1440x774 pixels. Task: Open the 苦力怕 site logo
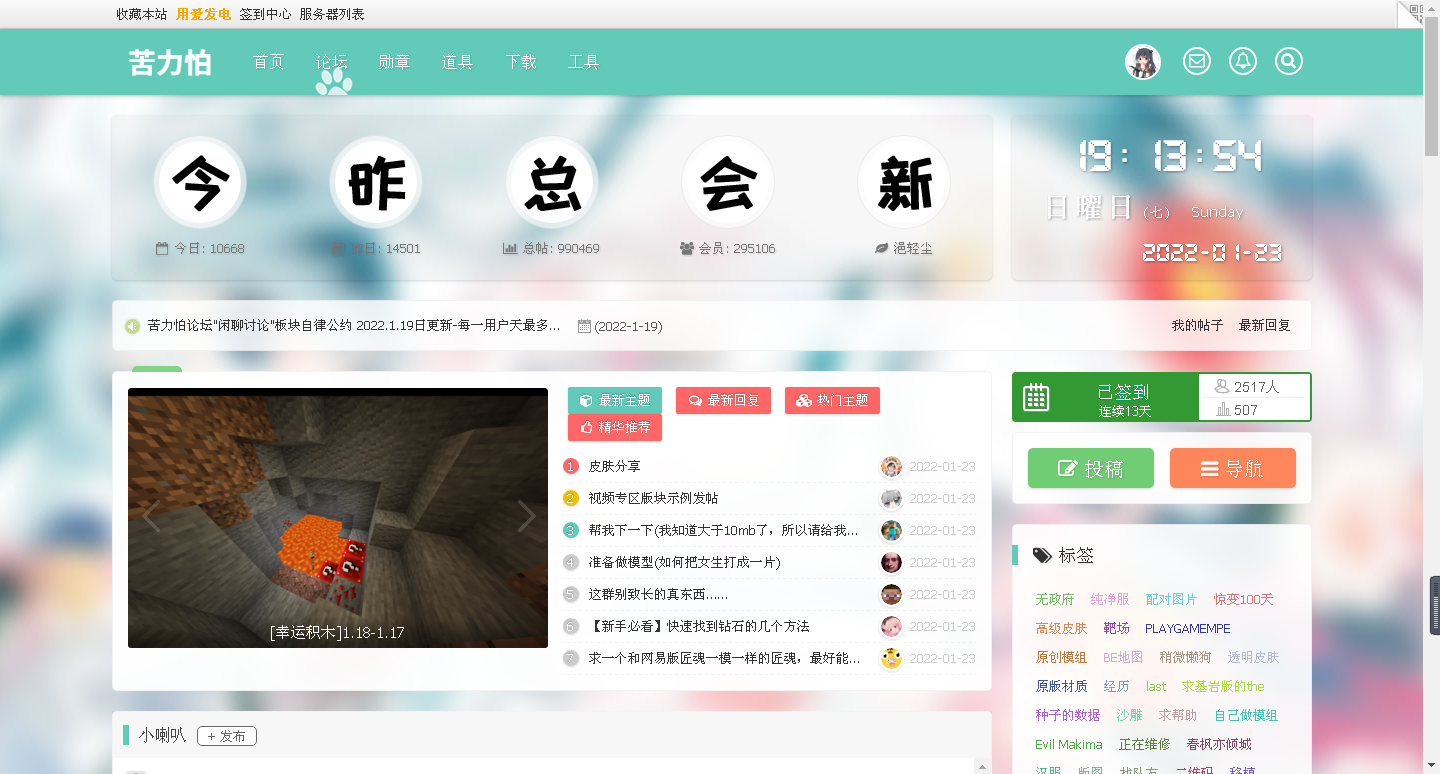pos(170,62)
